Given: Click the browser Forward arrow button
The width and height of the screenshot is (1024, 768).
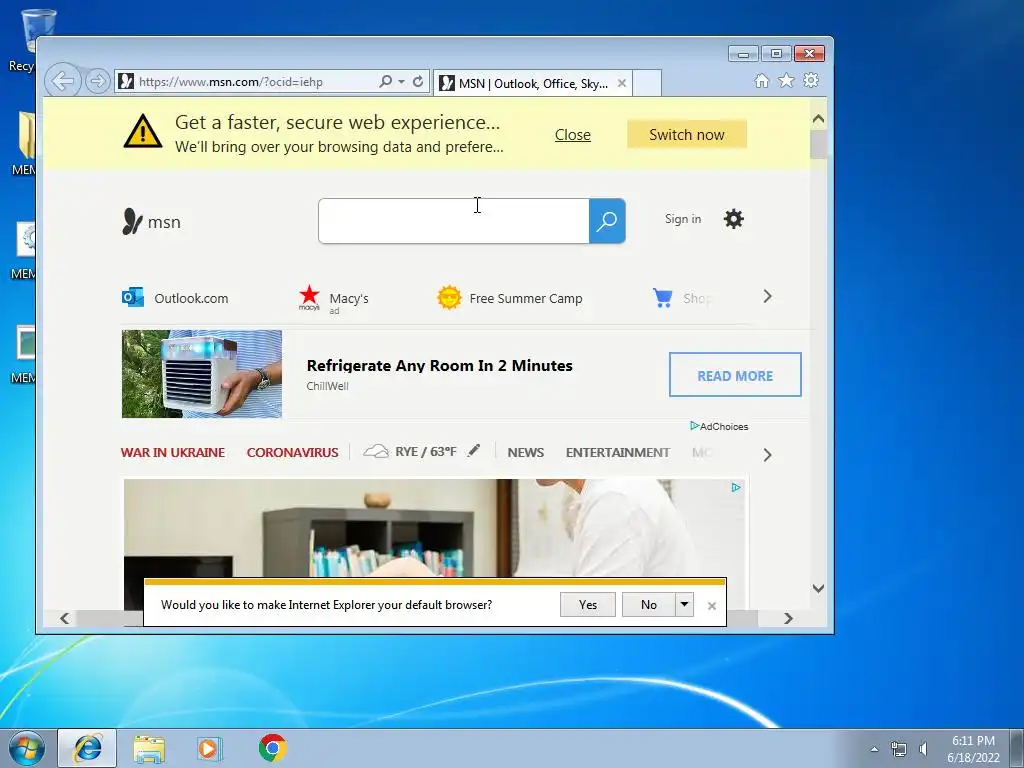Looking at the screenshot, I should coord(97,82).
